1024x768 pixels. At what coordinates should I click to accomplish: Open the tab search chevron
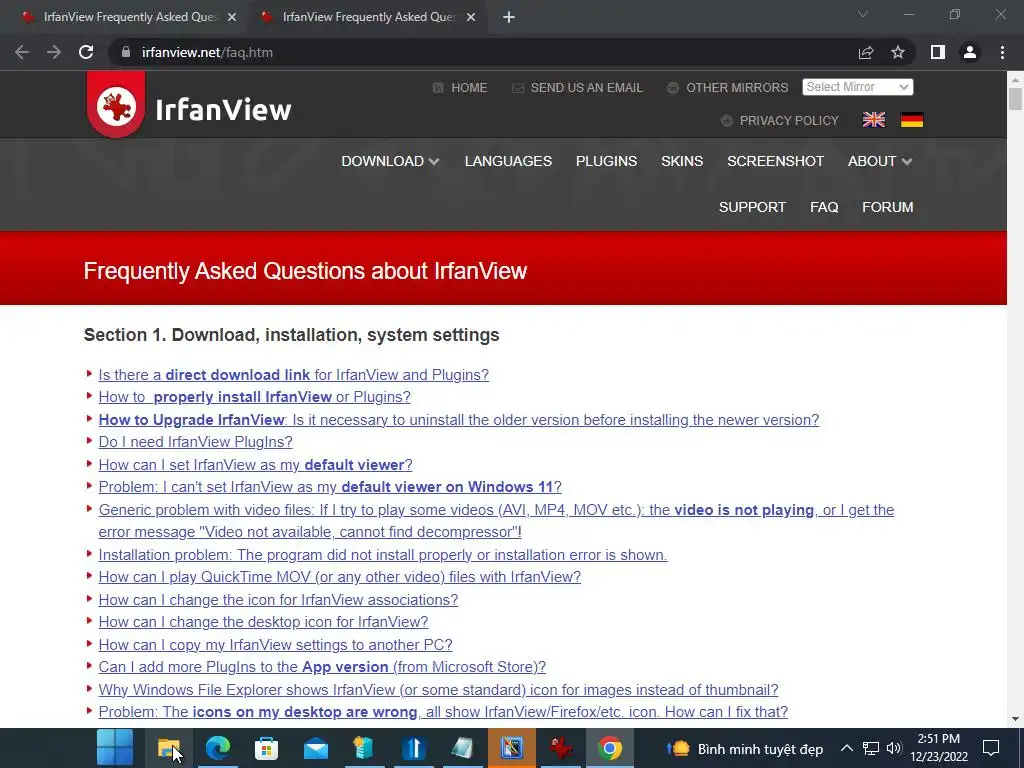(x=863, y=14)
